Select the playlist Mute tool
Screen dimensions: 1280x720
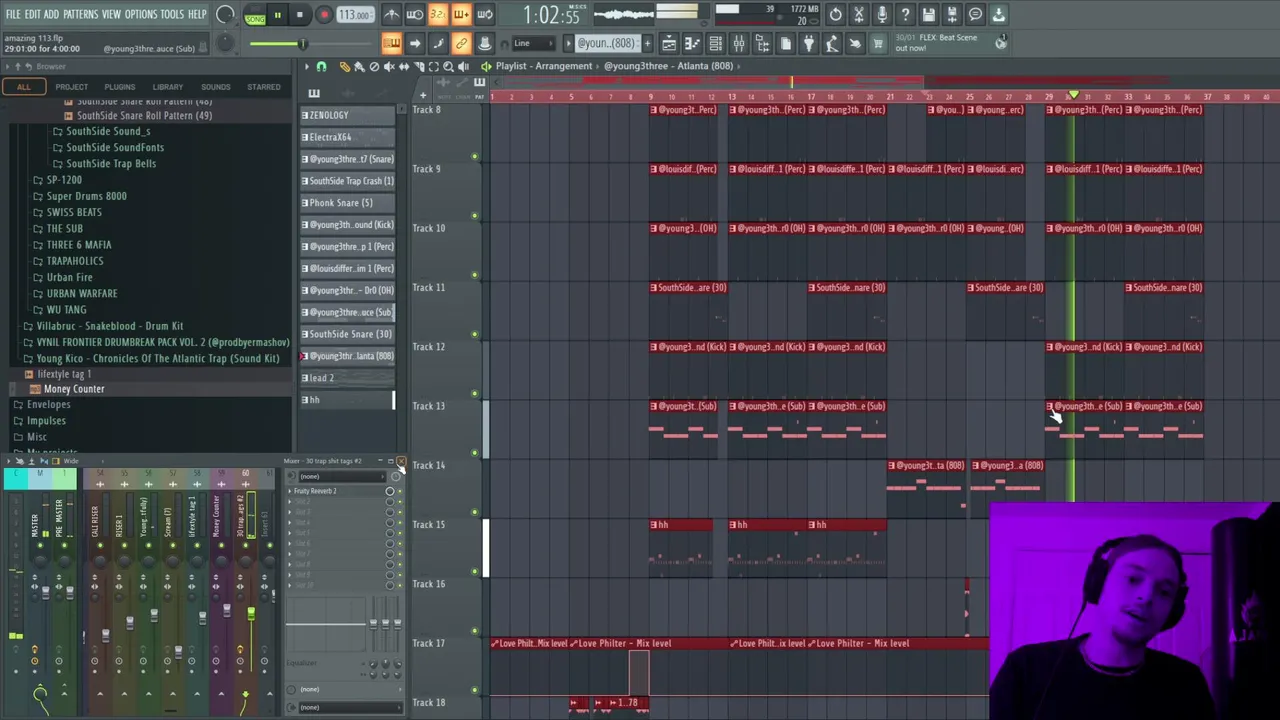point(390,66)
